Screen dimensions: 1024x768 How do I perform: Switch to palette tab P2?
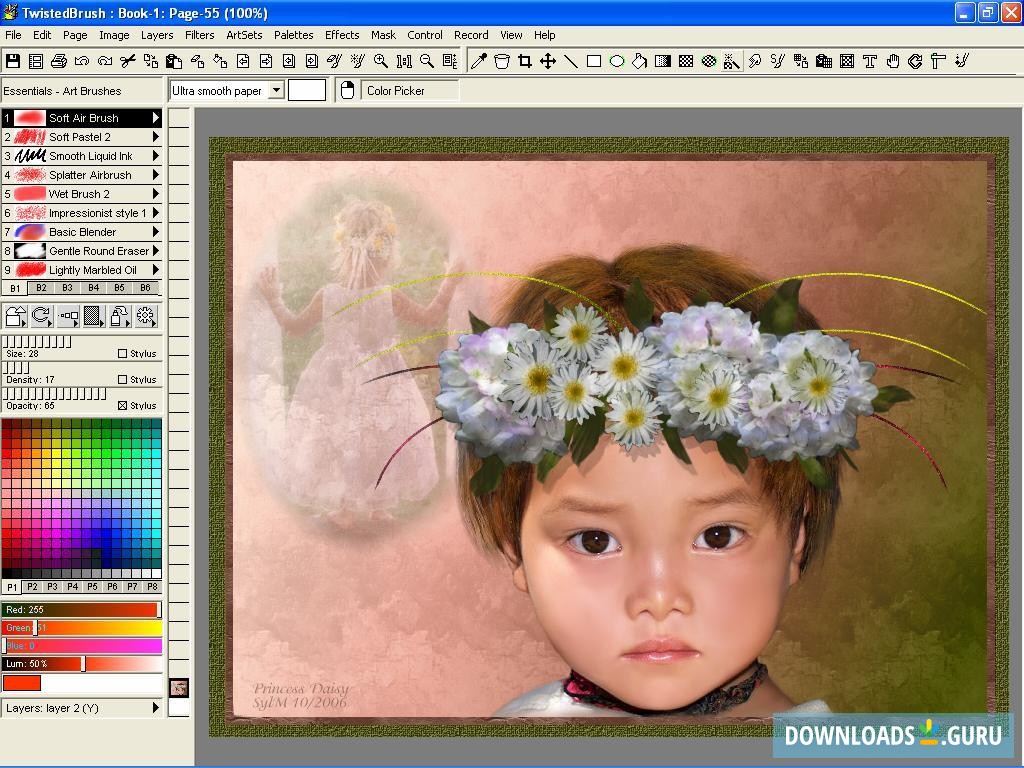[x=32, y=586]
